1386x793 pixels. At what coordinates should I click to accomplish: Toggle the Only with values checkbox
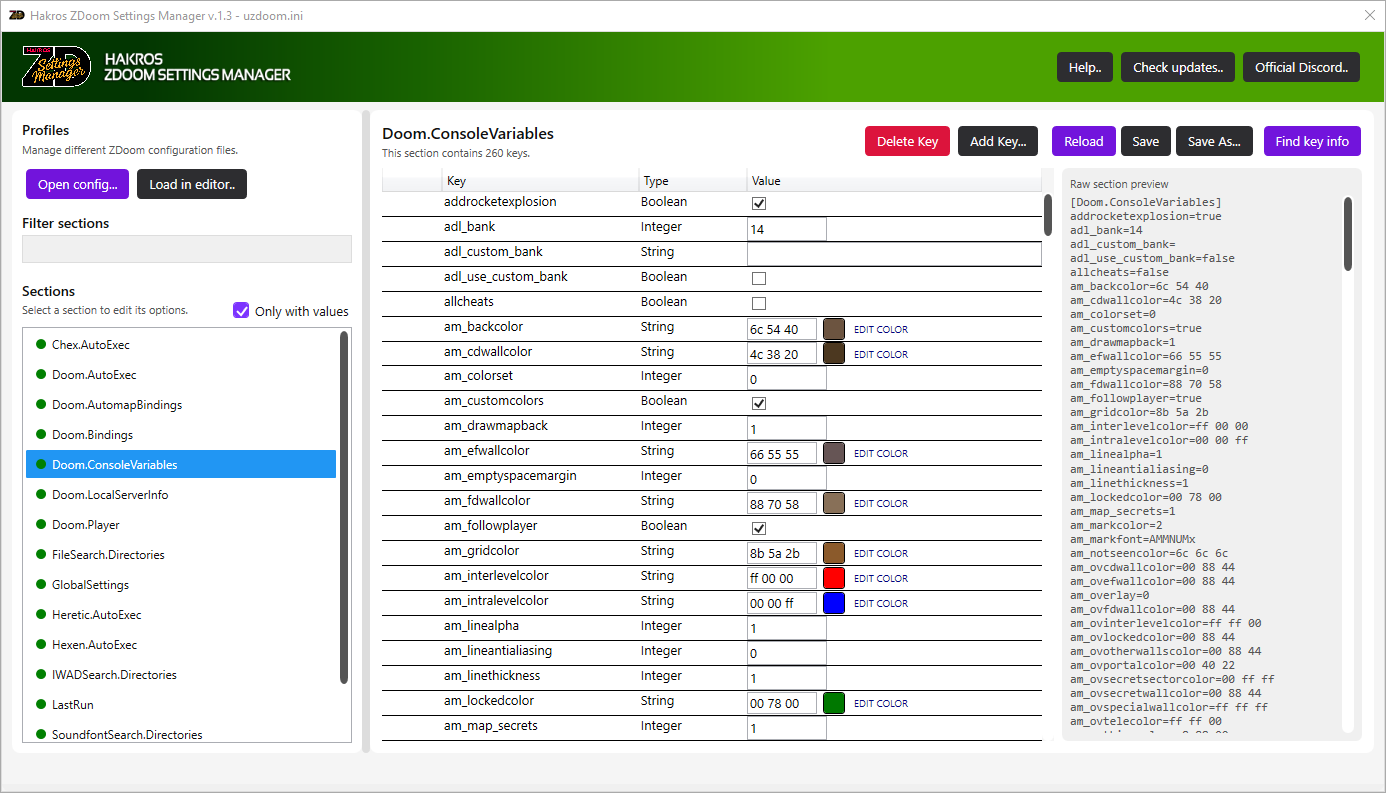pos(241,310)
